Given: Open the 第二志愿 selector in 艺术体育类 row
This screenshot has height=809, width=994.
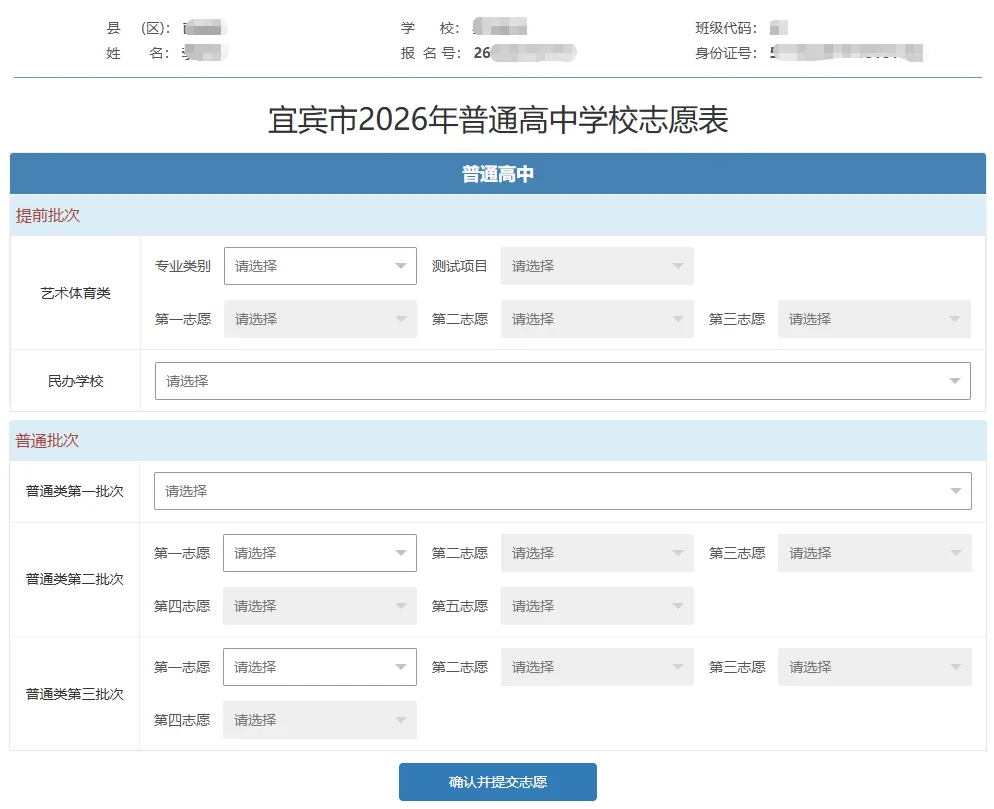Looking at the screenshot, I should coord(596,318).
